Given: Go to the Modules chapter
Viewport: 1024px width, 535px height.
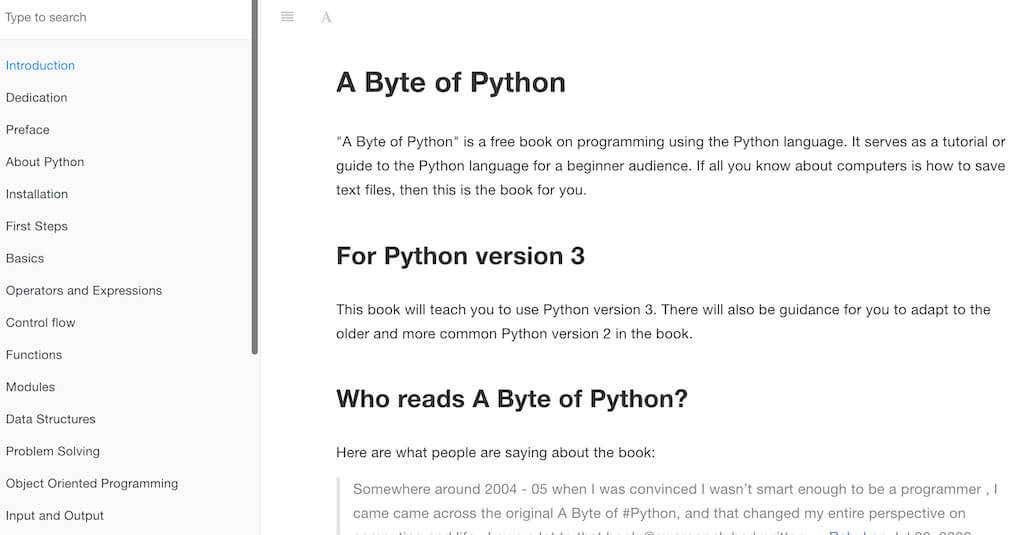Looking at the screenshot, I should point(31,387).
